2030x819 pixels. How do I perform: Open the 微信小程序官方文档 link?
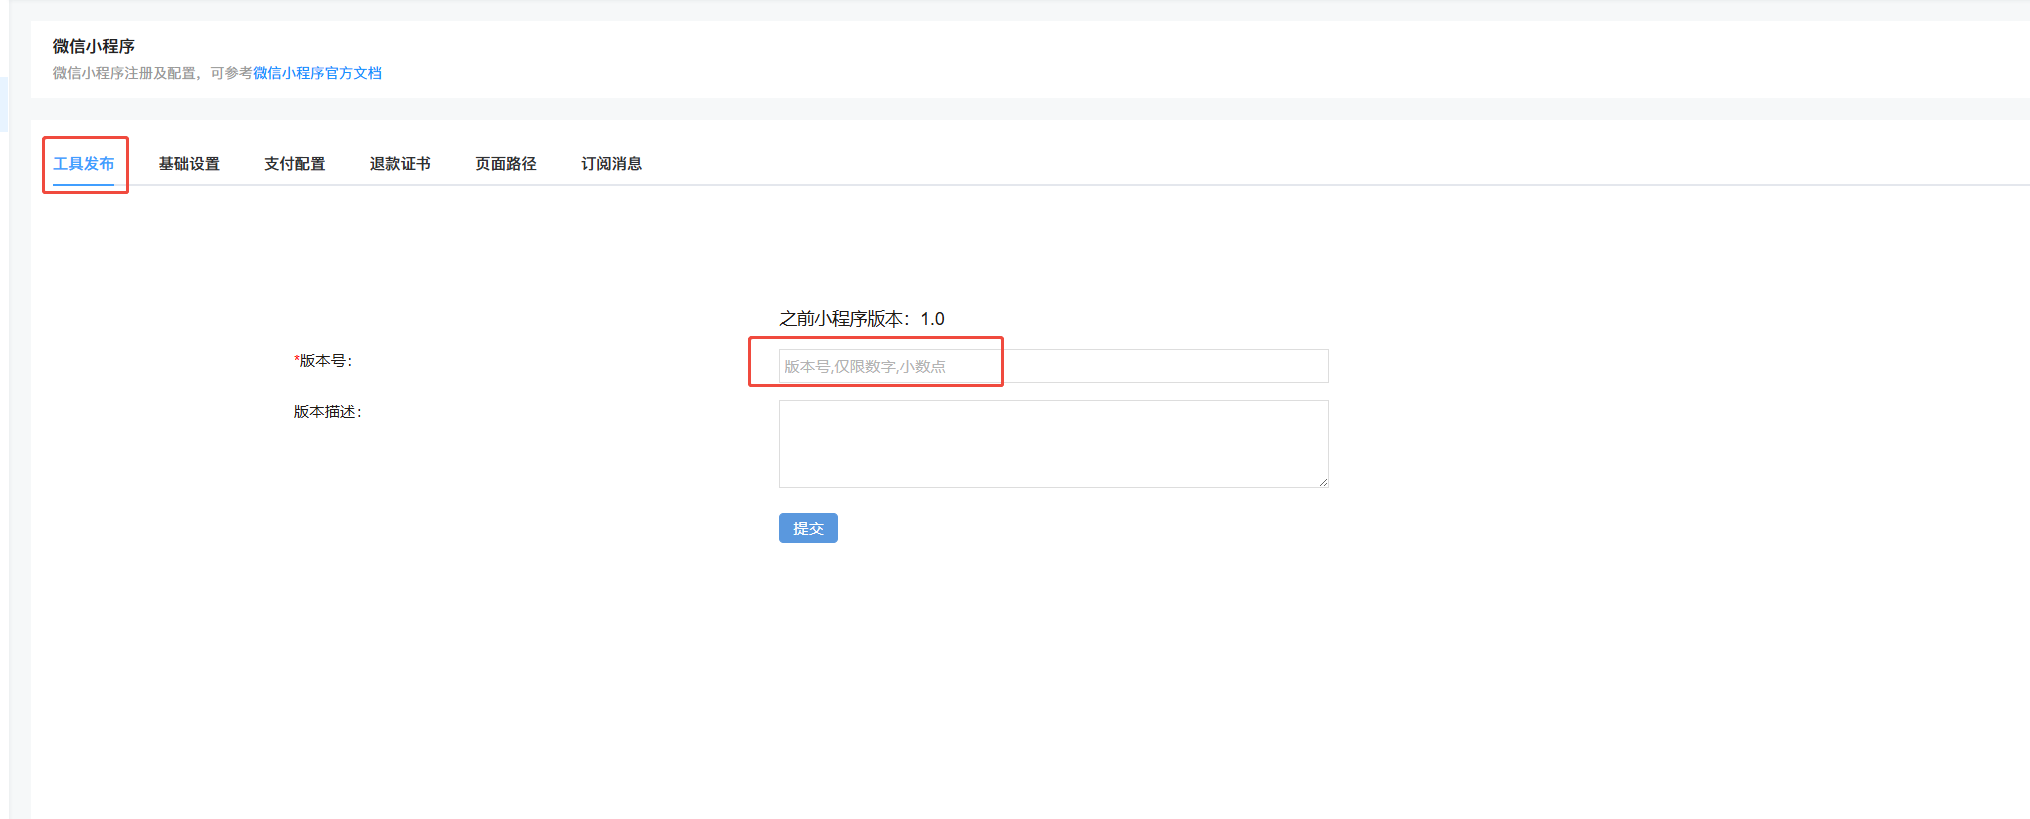317,73
